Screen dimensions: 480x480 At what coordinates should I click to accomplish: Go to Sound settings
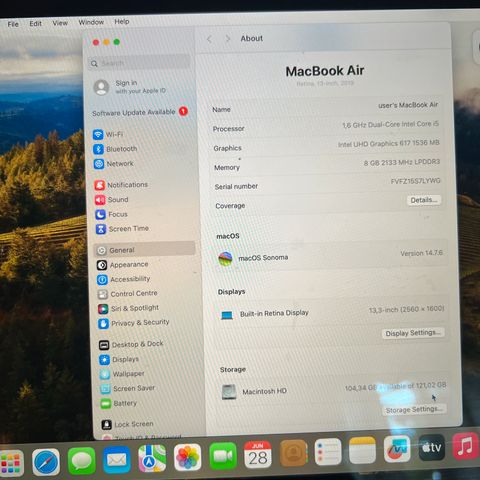112,199
